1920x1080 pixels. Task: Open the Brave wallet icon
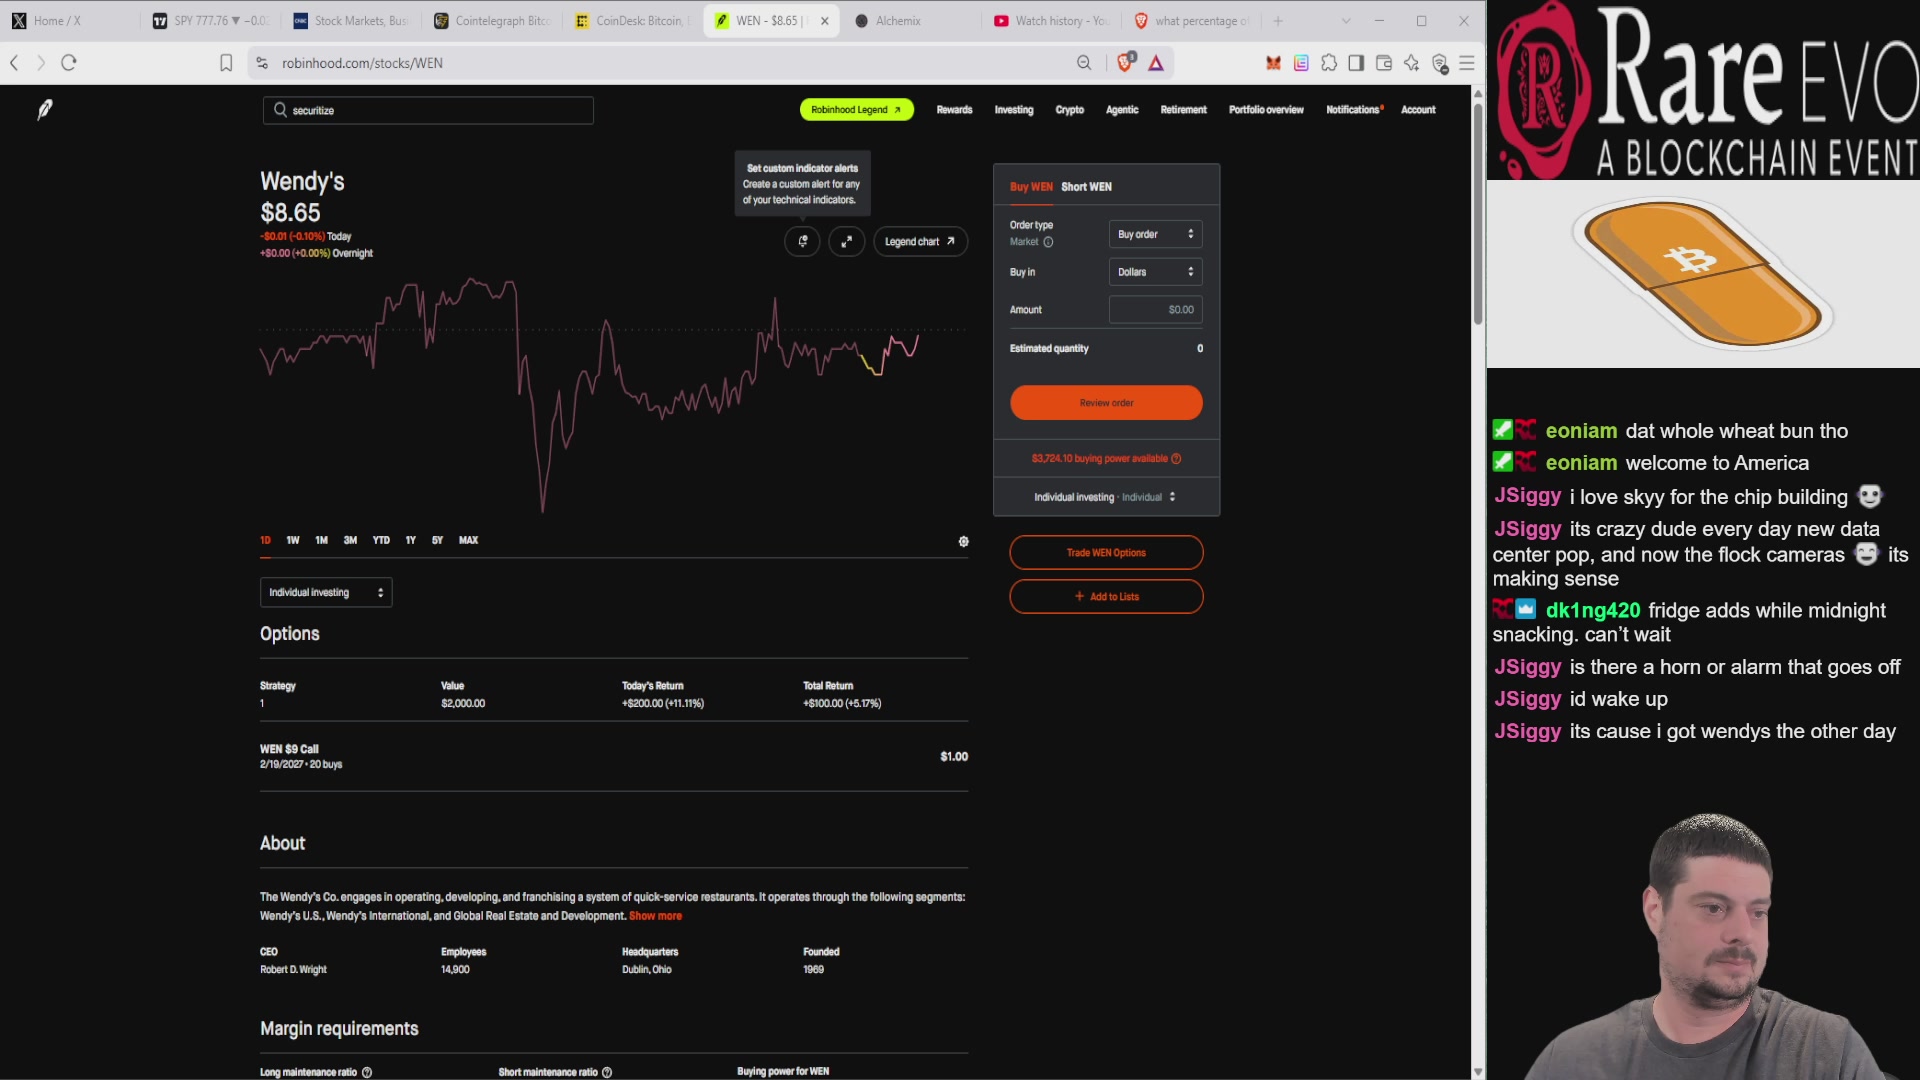point(1384,63)
